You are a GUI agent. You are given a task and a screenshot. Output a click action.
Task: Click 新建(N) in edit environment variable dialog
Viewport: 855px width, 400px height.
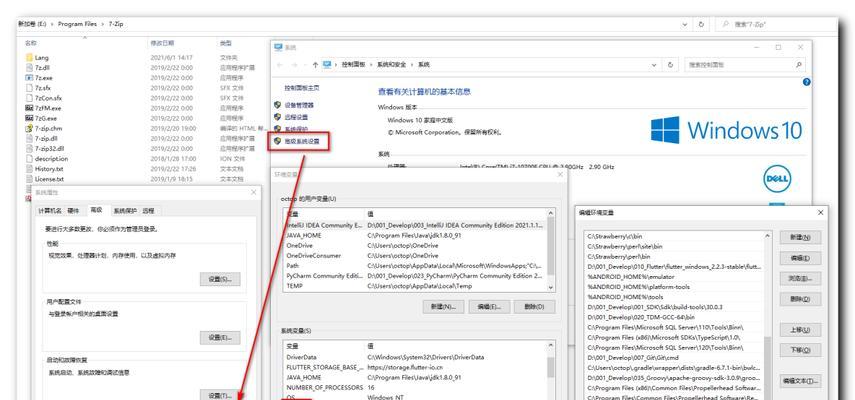(x=800, y=237)
